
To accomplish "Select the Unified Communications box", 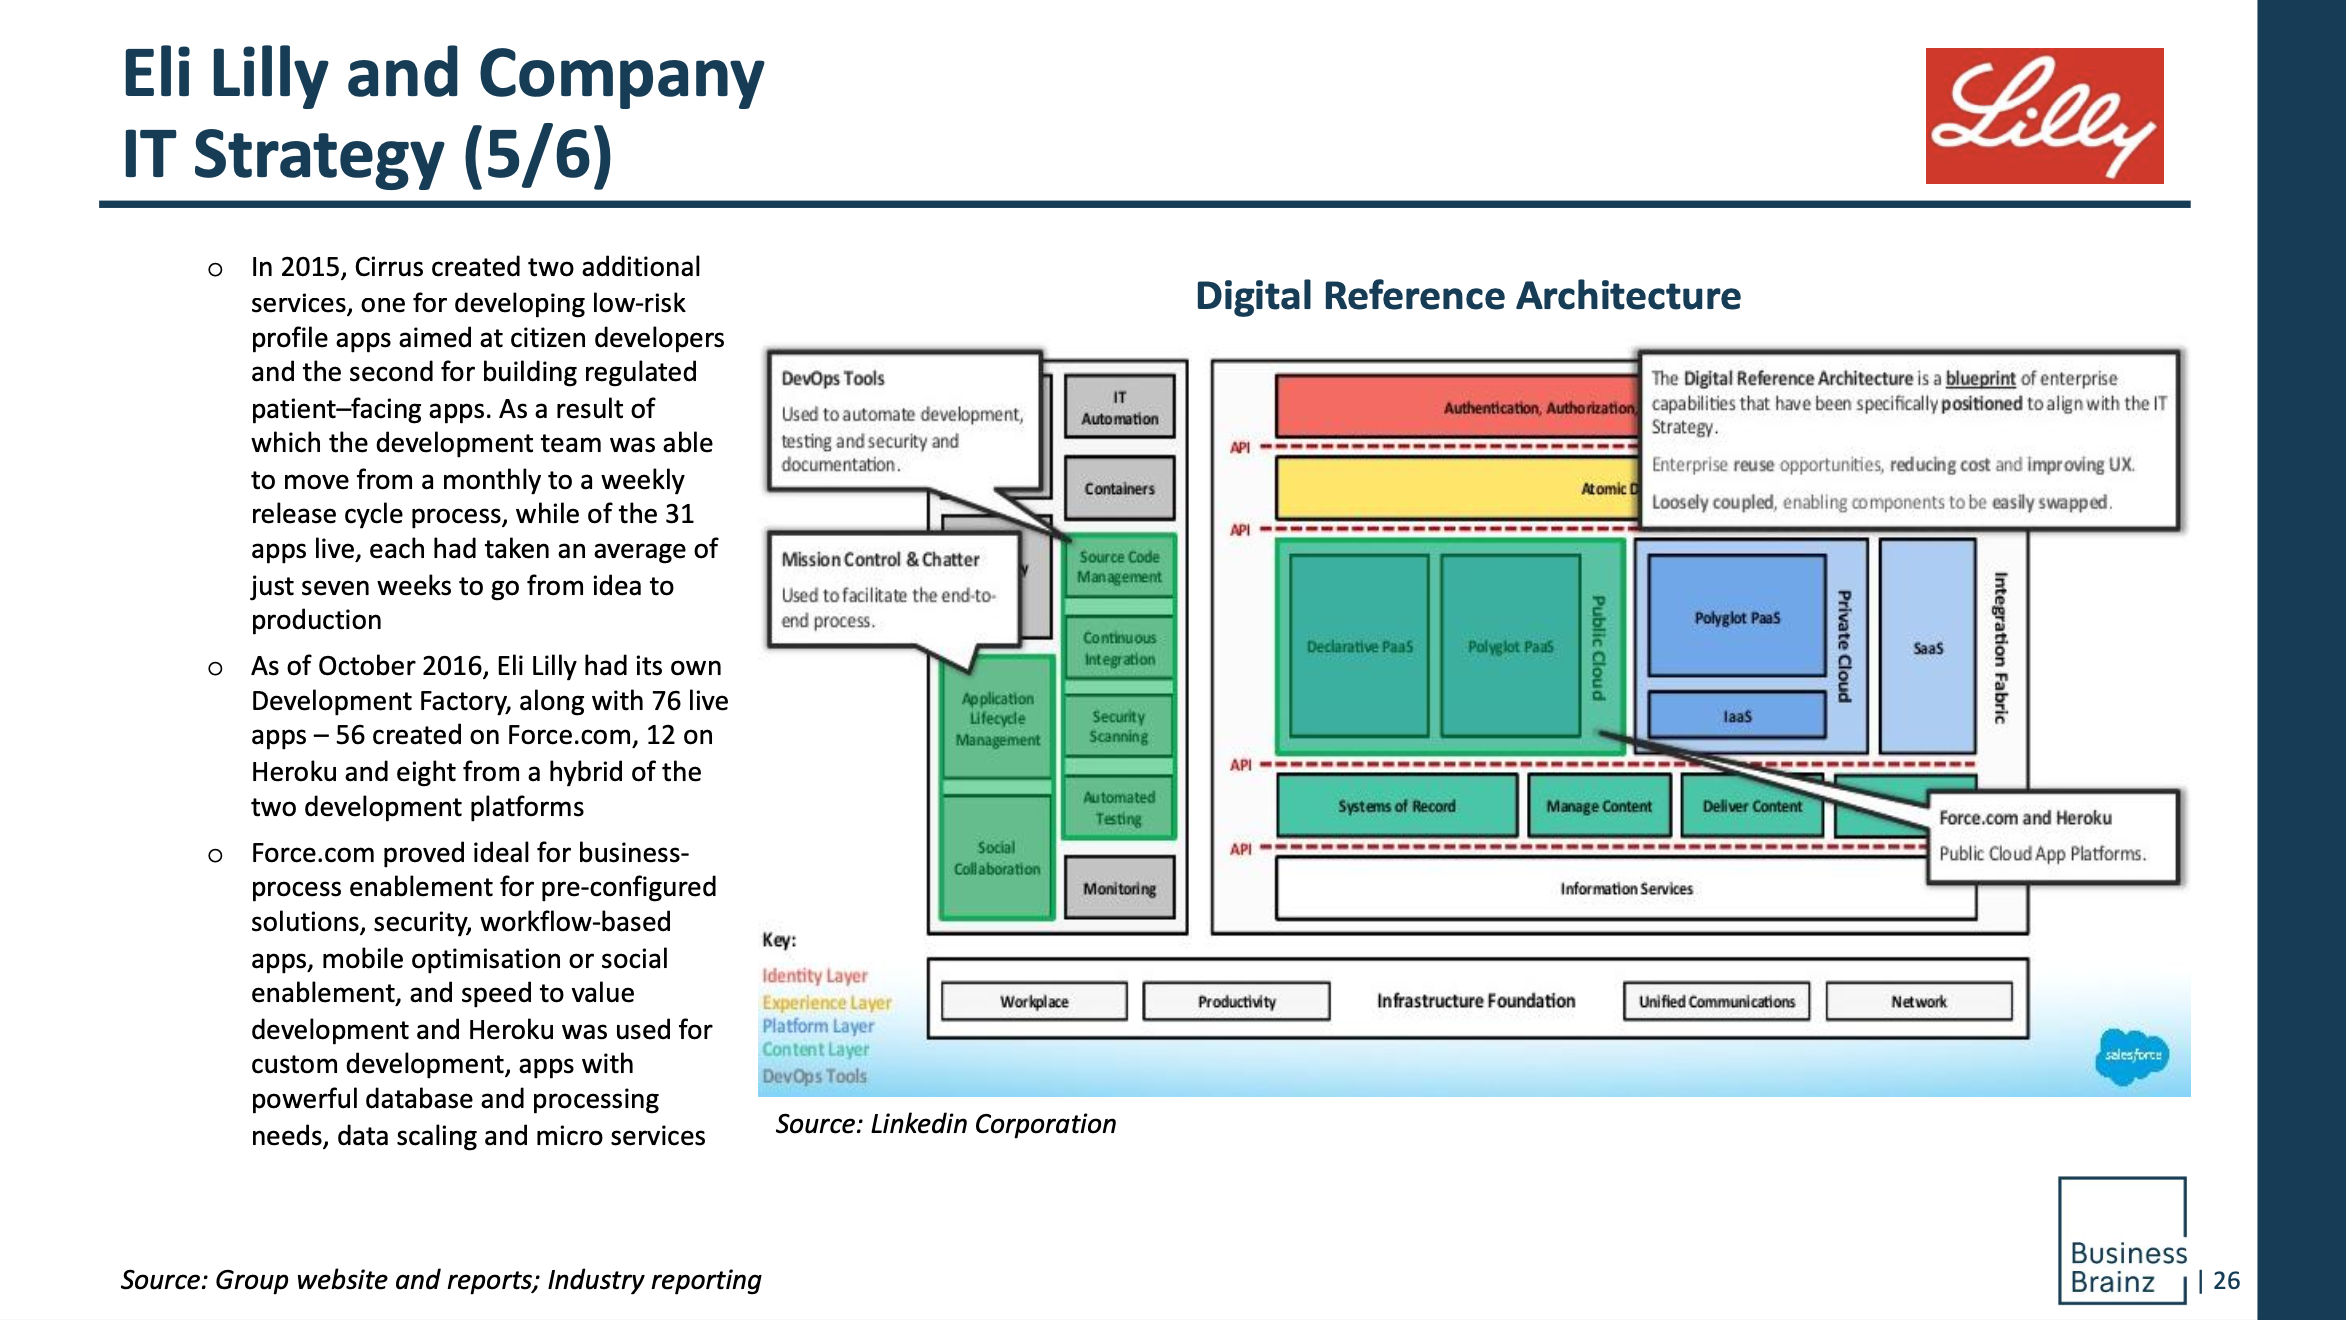I will click(x=1717, y=1001).
